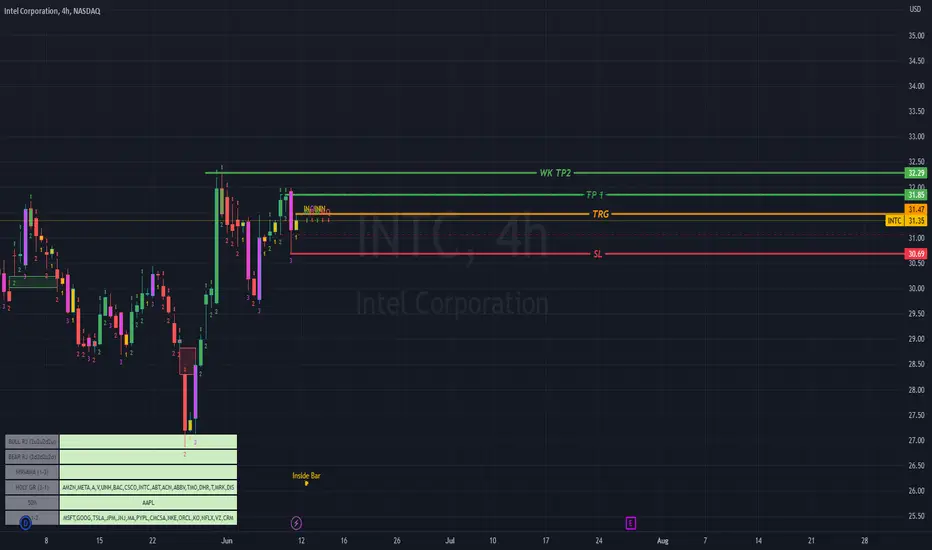Click the AAPL table cell
This screenshot has width=932, height=550.
click(x=148, y=502)
